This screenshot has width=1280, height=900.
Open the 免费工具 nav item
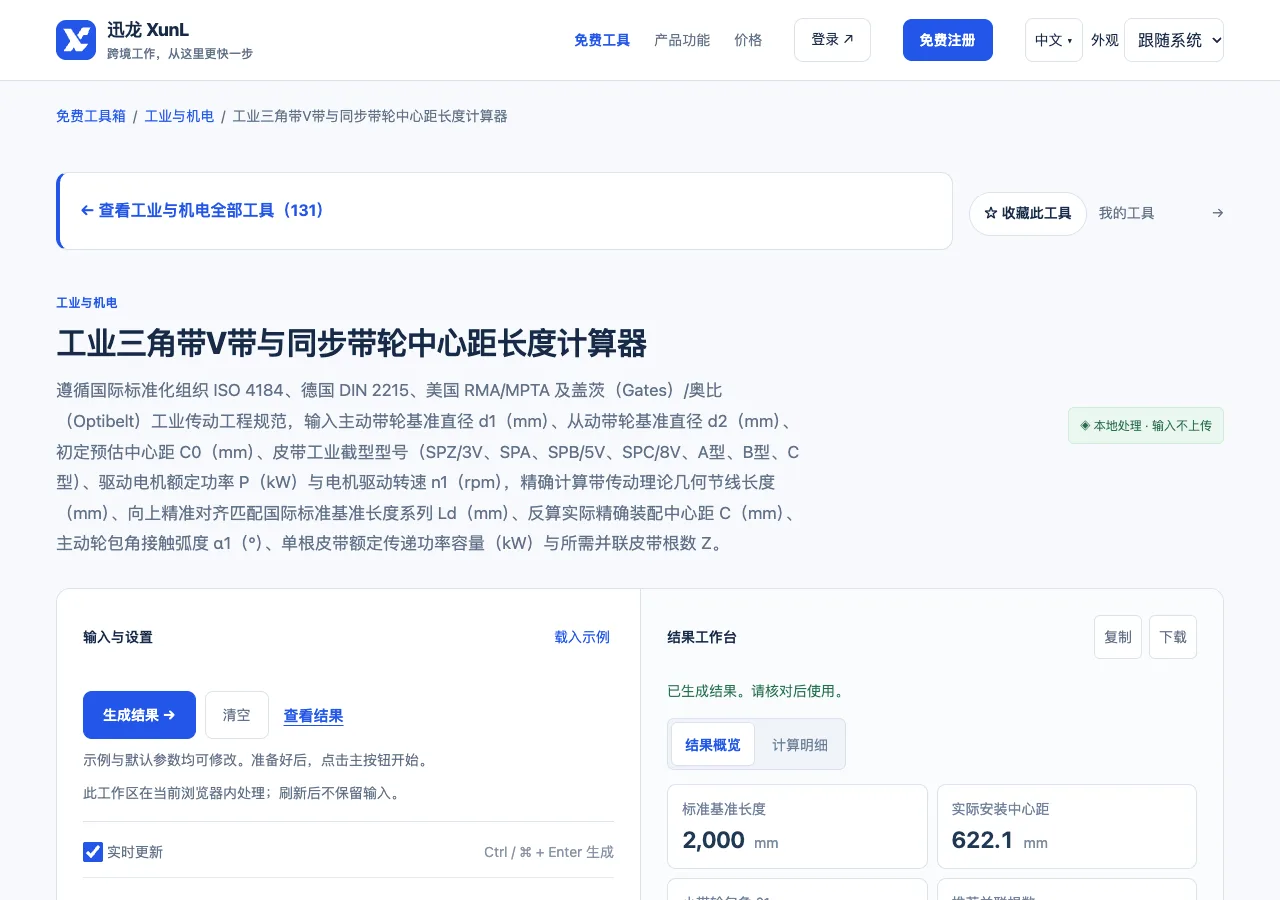(602, 40)
